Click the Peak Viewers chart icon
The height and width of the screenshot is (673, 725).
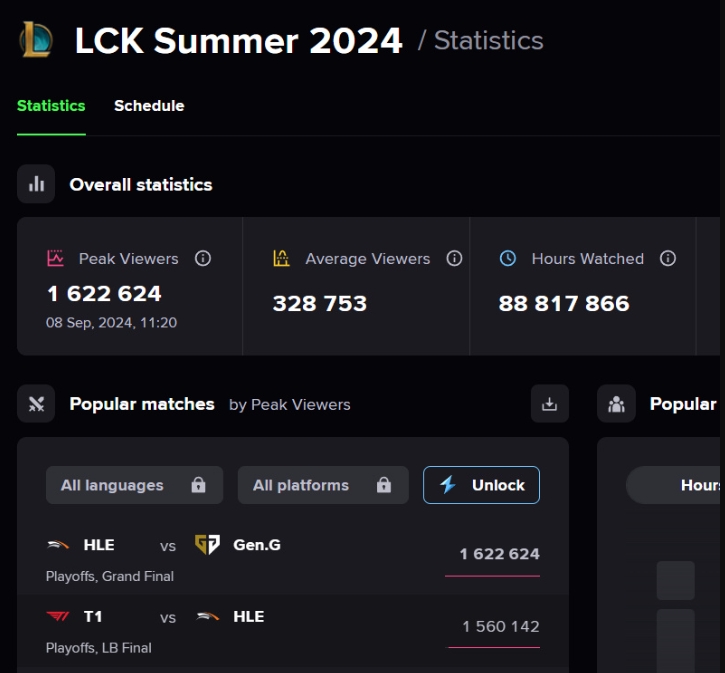tap(55, 258)
